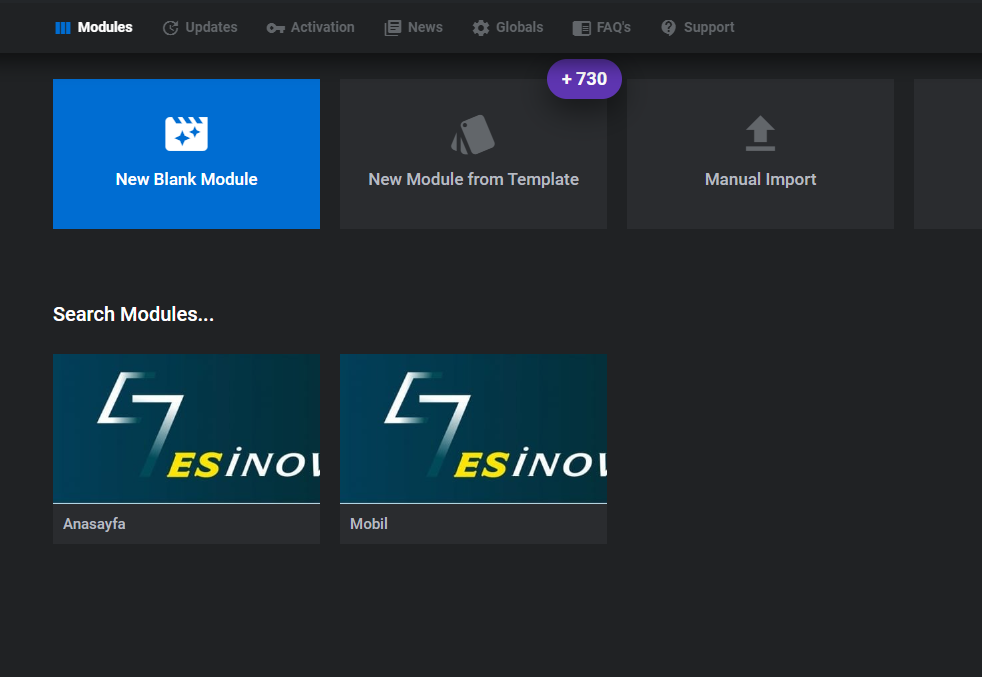Click the Modules bars icon
Screen dimensions: 982x677
pyautogui.click(x=63, y=28)
